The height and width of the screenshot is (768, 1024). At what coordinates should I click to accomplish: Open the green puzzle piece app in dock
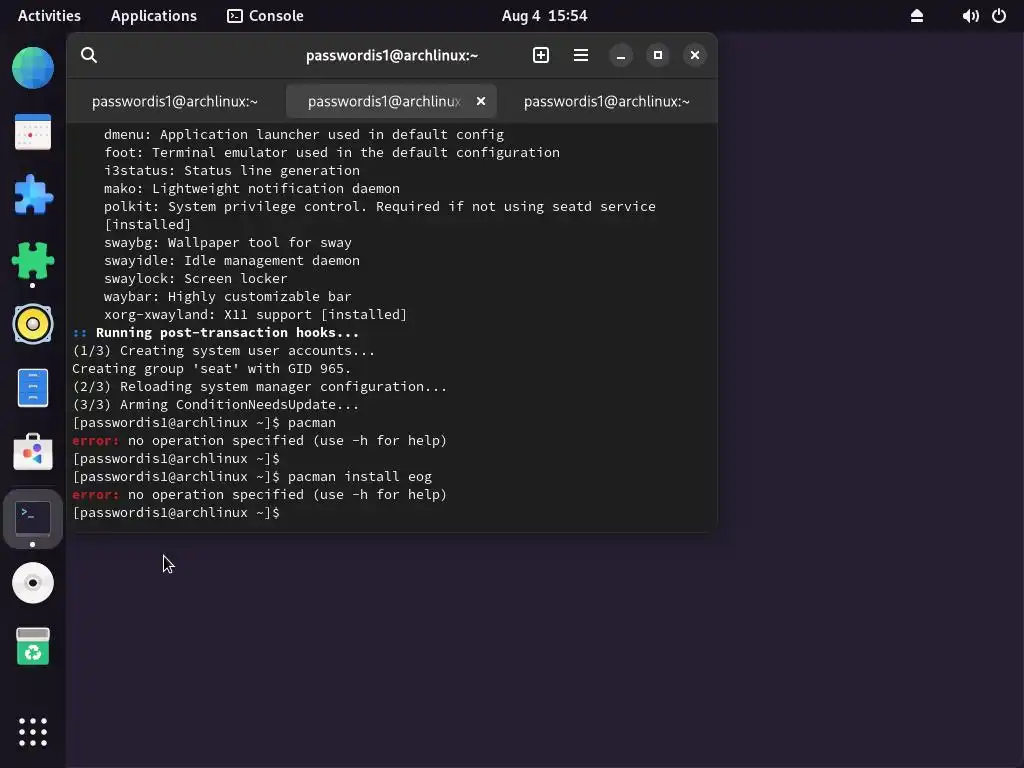click(33, 260)
